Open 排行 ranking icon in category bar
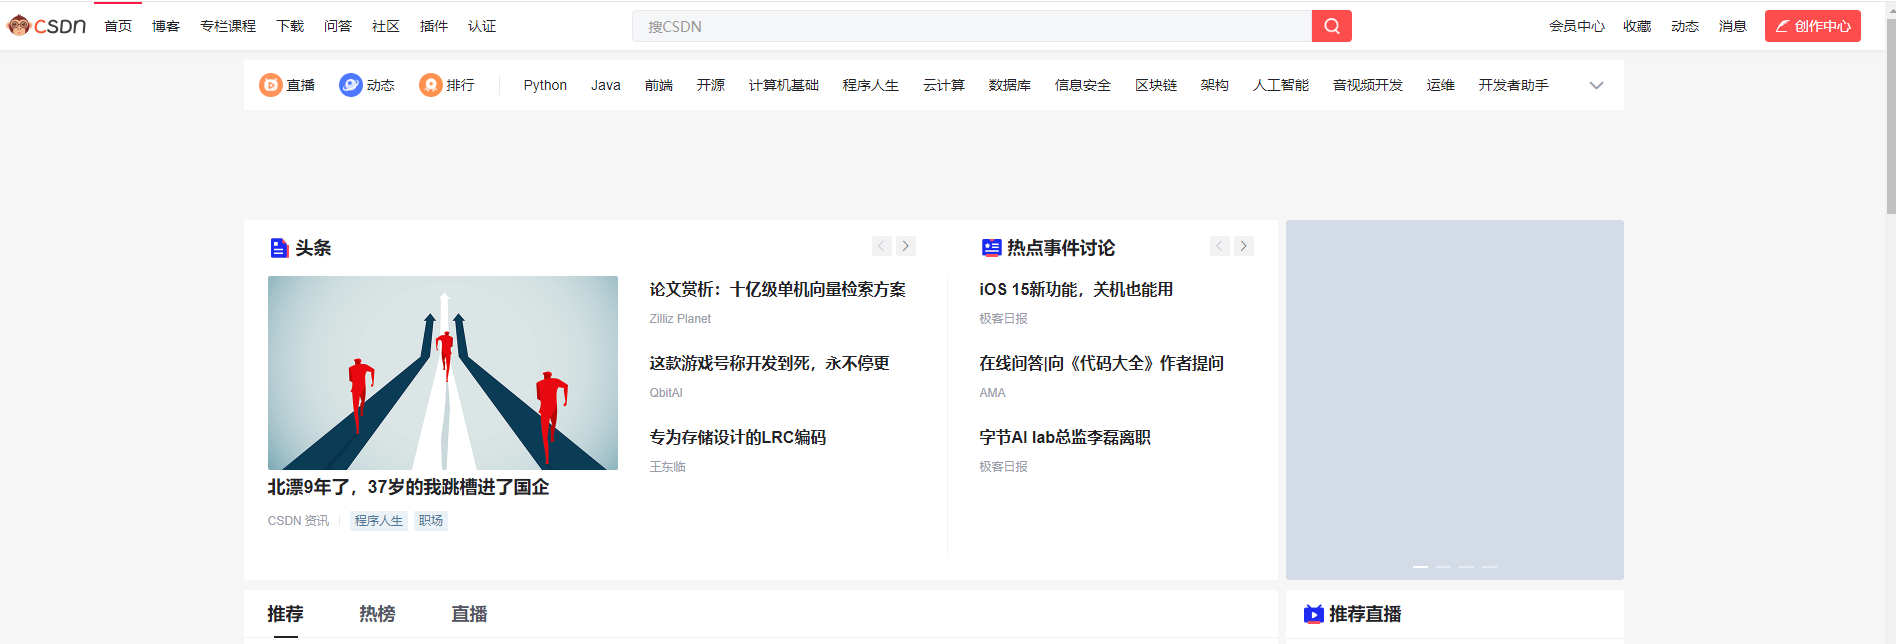This screenshot has width=1896, height=644. tap(430, 85)
